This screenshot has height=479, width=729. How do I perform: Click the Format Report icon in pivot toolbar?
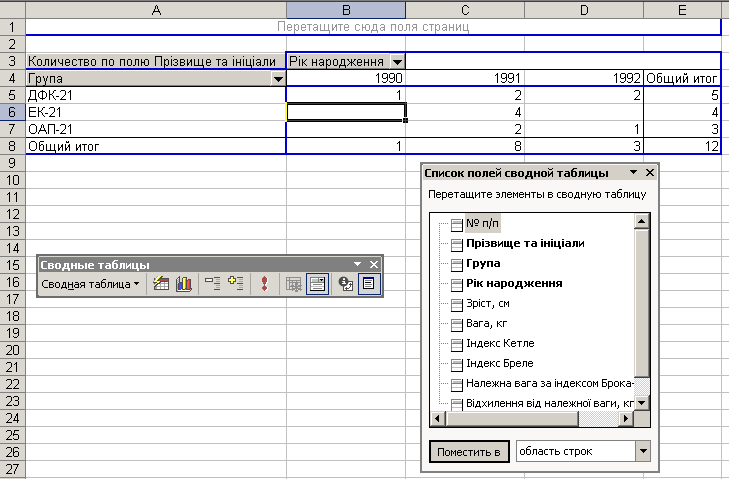click(x=161, y=283)
